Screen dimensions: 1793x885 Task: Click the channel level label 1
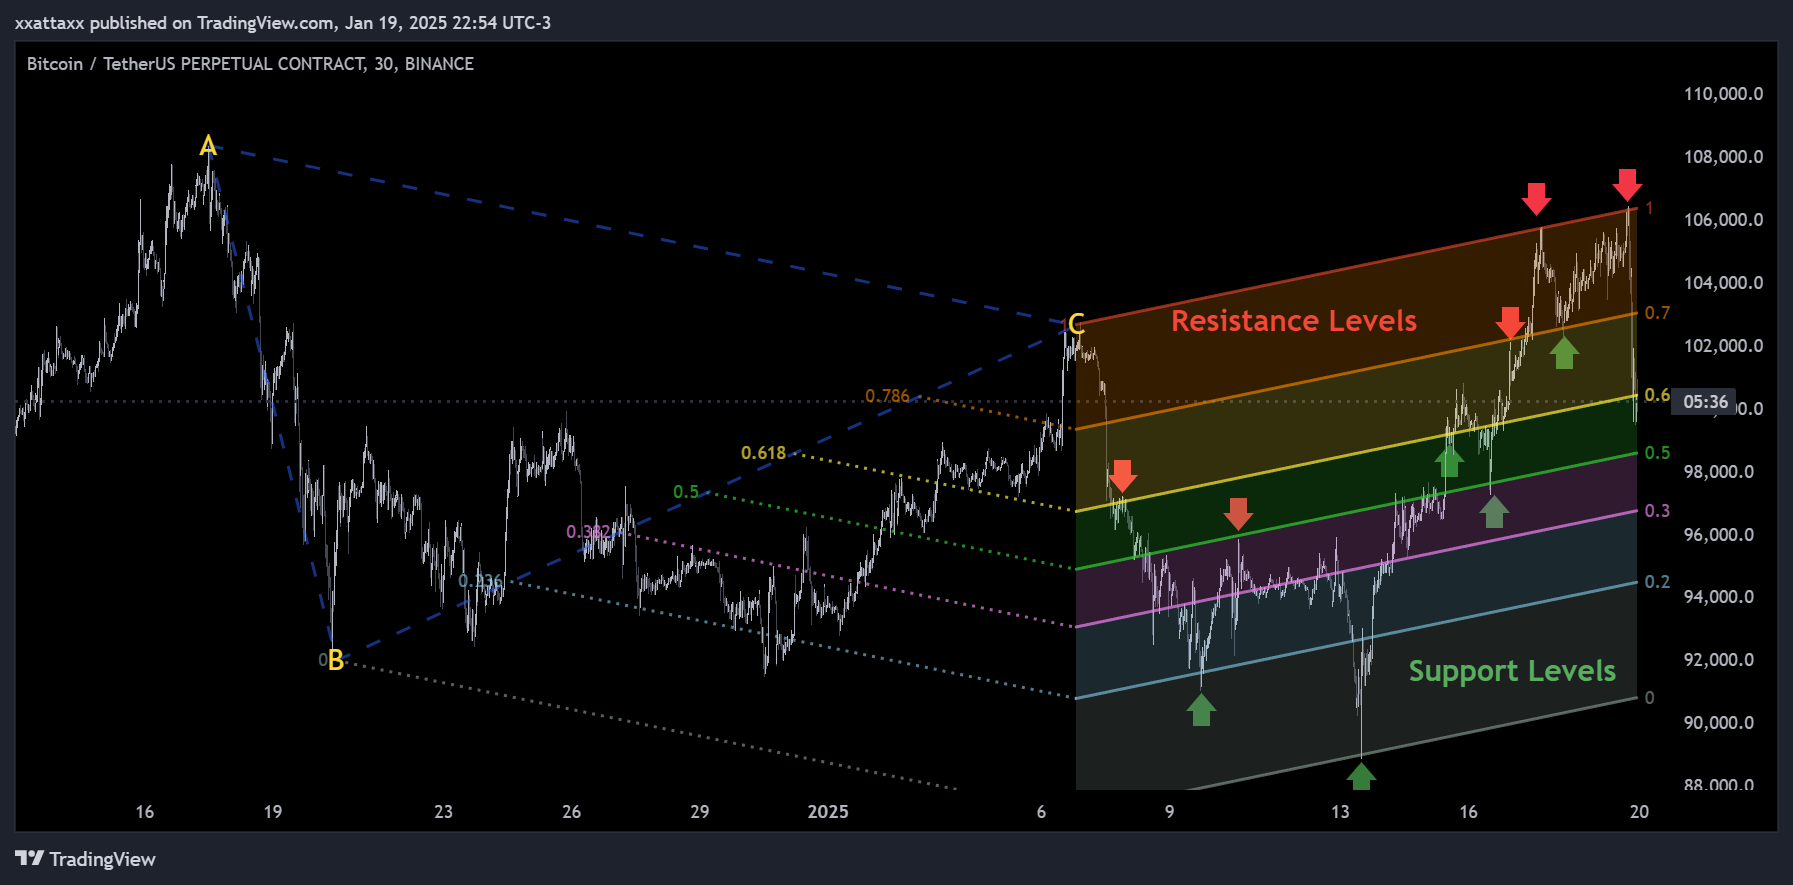click(1649, 208)
